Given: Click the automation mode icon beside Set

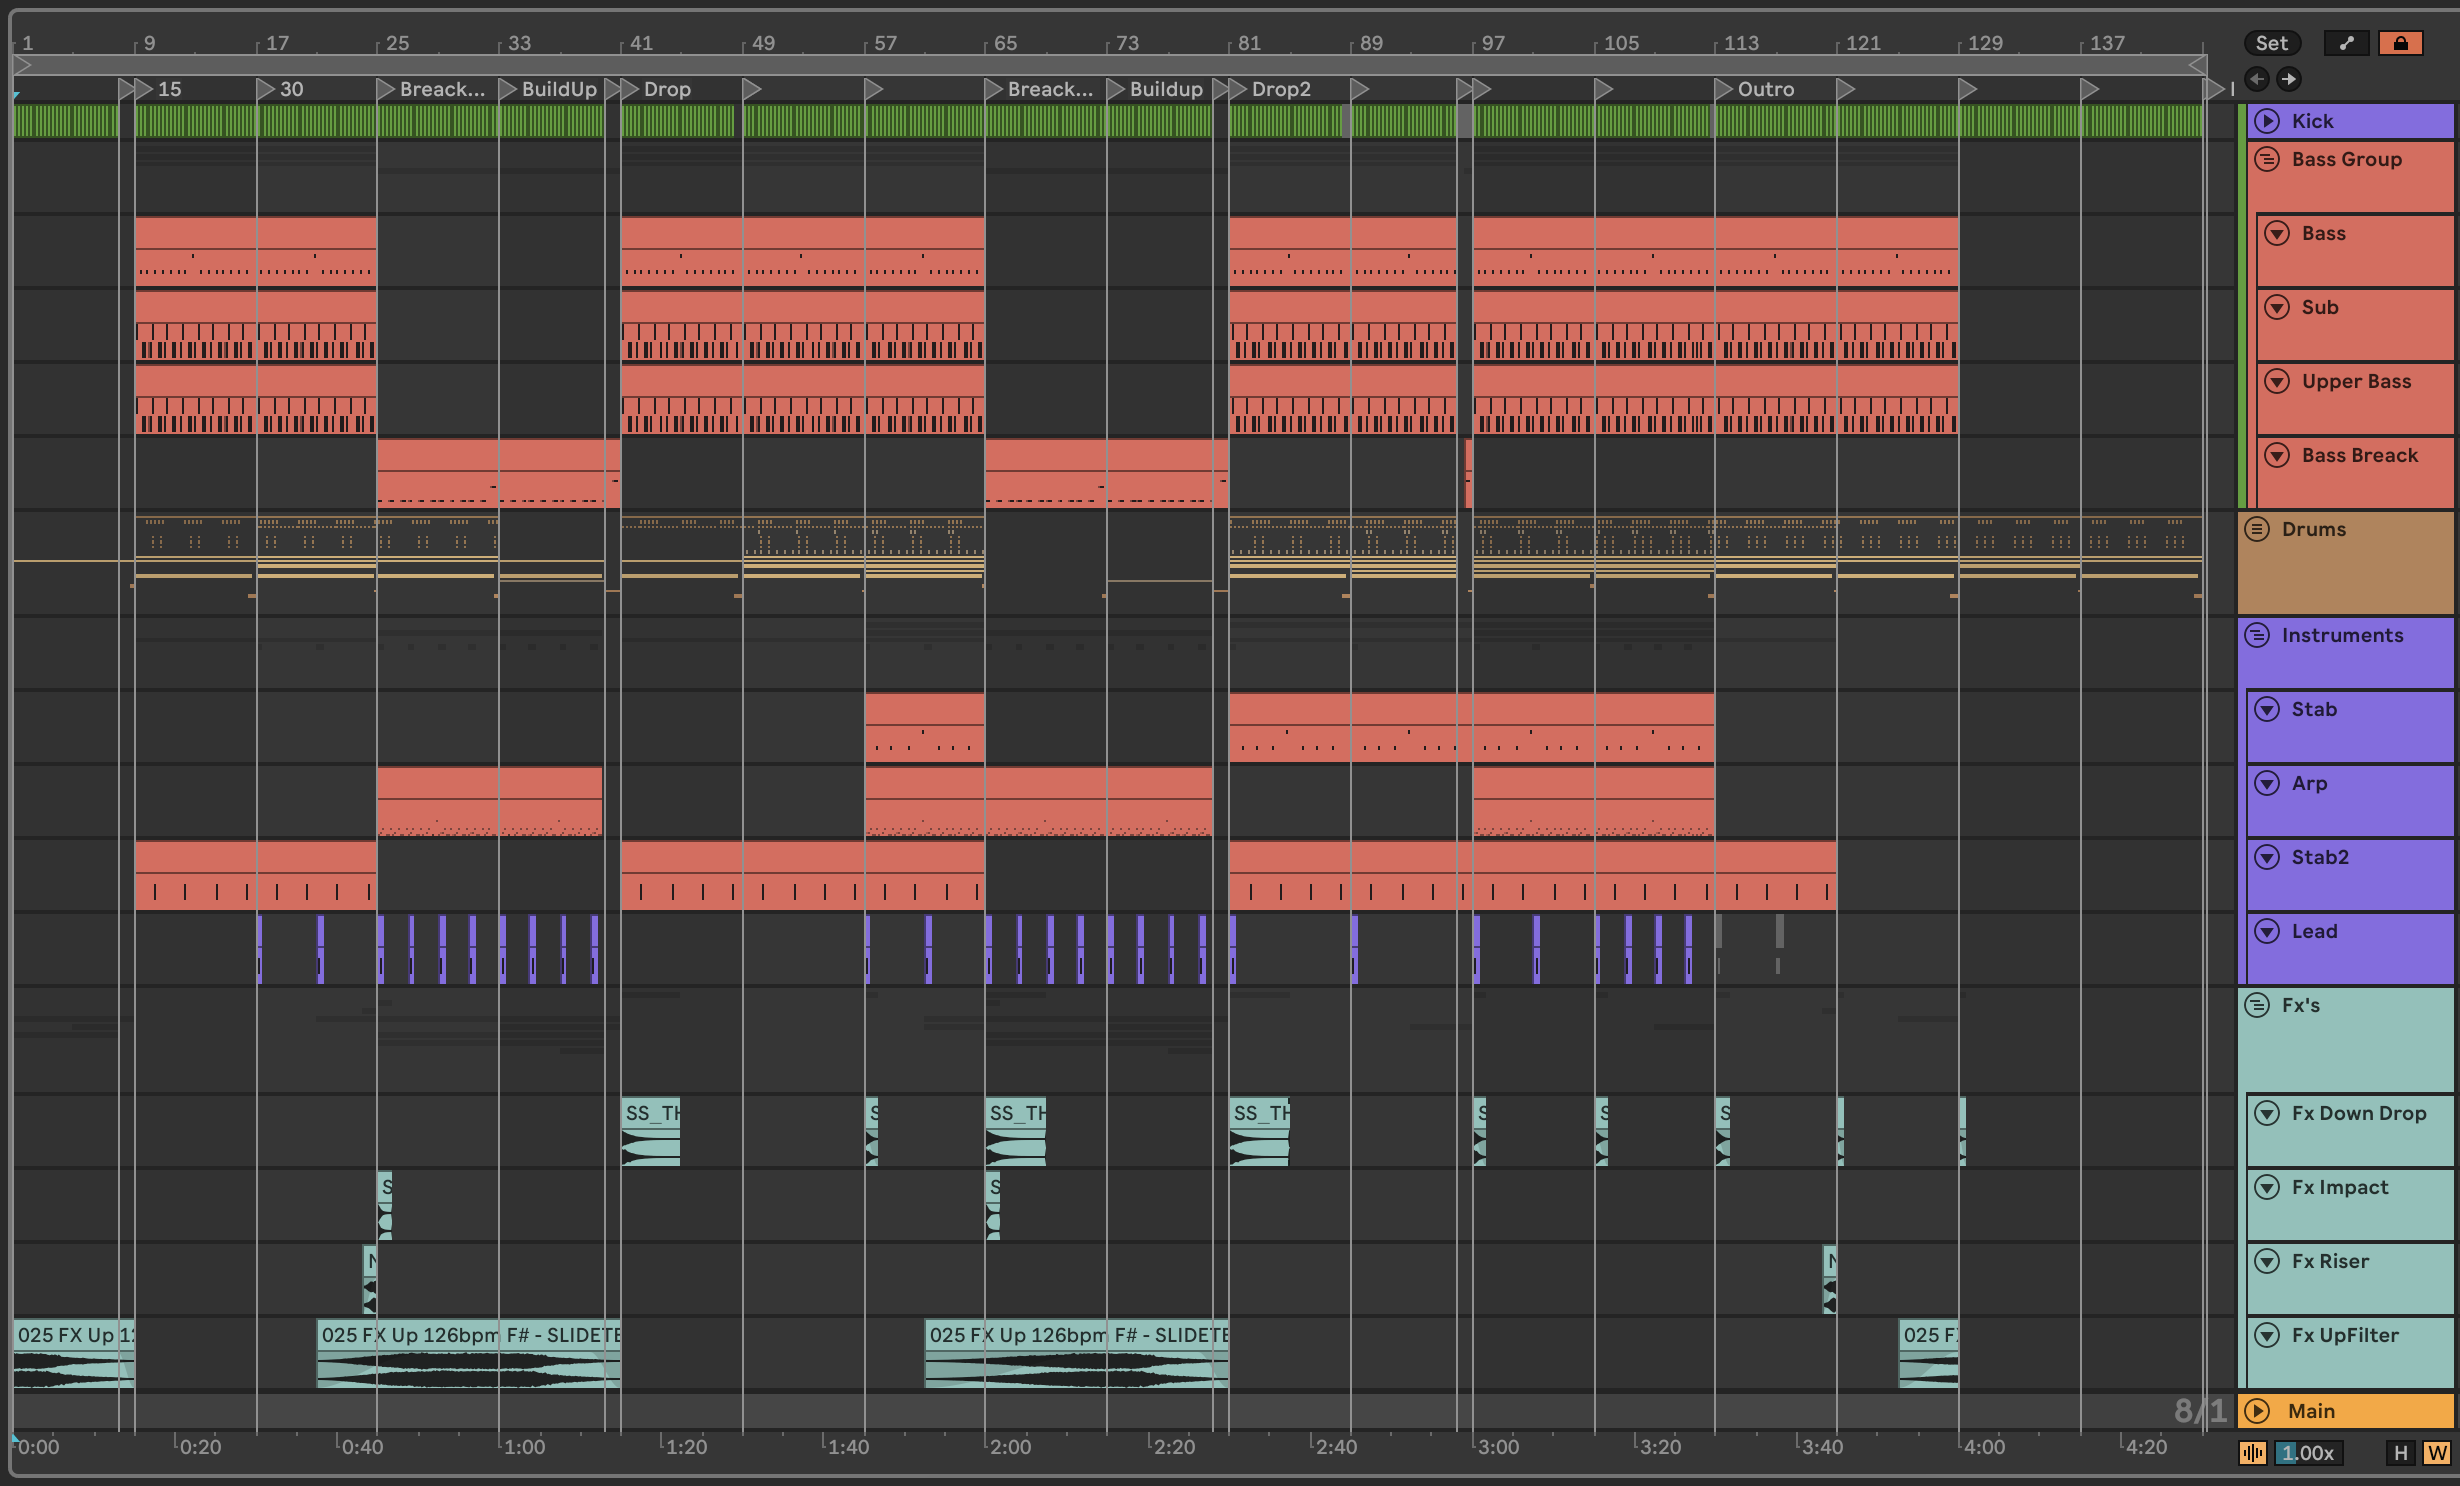Looking at the screenshot, I should pyautogui.click(x=2346, y=43).
